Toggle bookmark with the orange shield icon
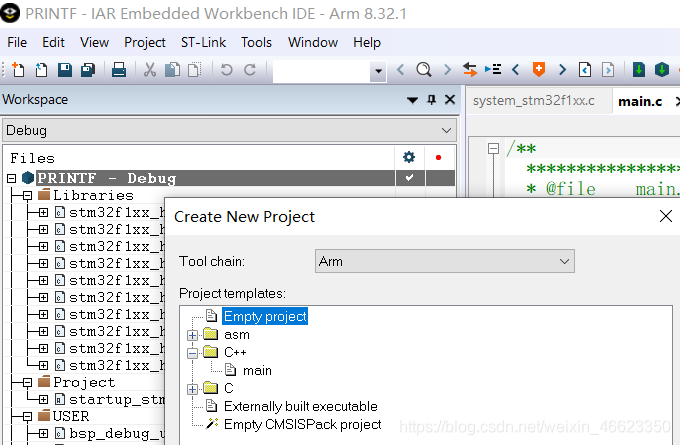The height and width of the screenshot is (445, 680). point(539,69)
